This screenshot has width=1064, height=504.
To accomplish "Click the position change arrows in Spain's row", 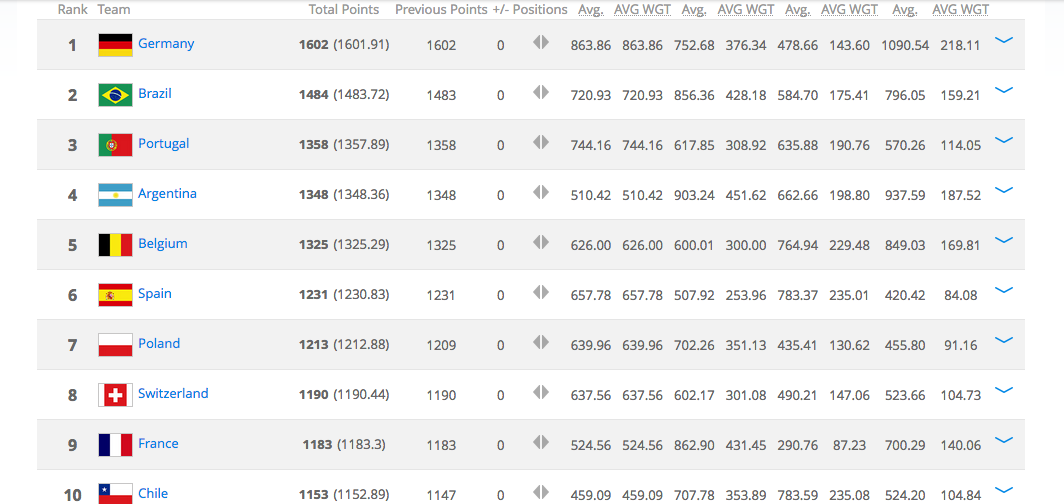I will [x=541, y=292].
